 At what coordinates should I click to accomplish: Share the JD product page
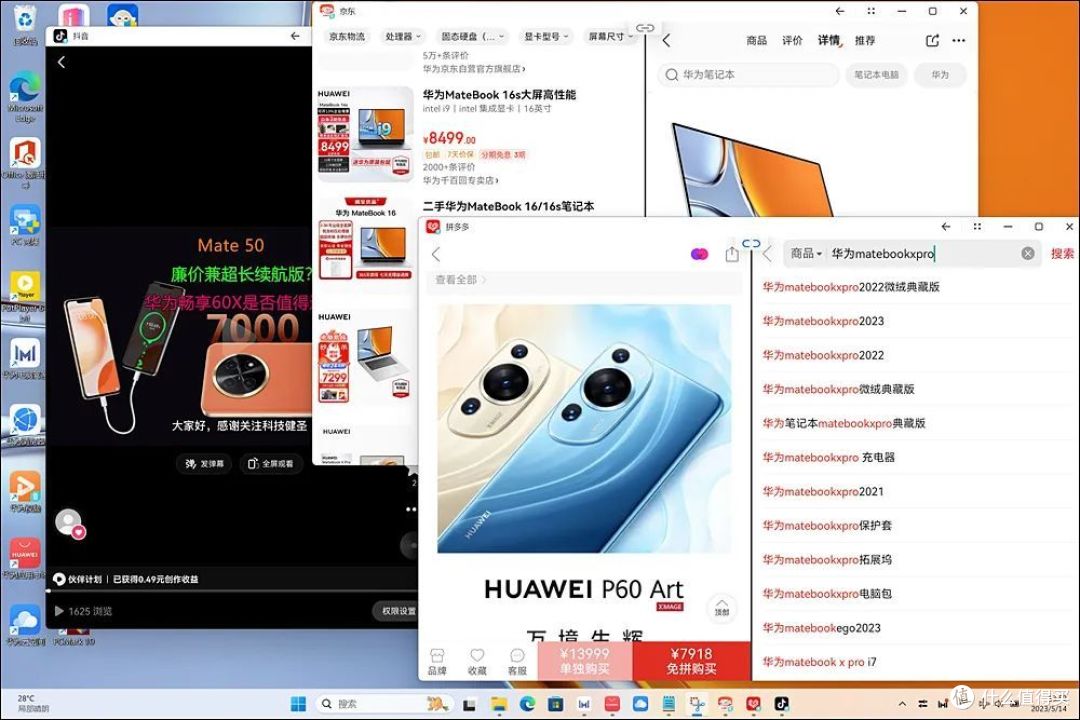[932, 41]
